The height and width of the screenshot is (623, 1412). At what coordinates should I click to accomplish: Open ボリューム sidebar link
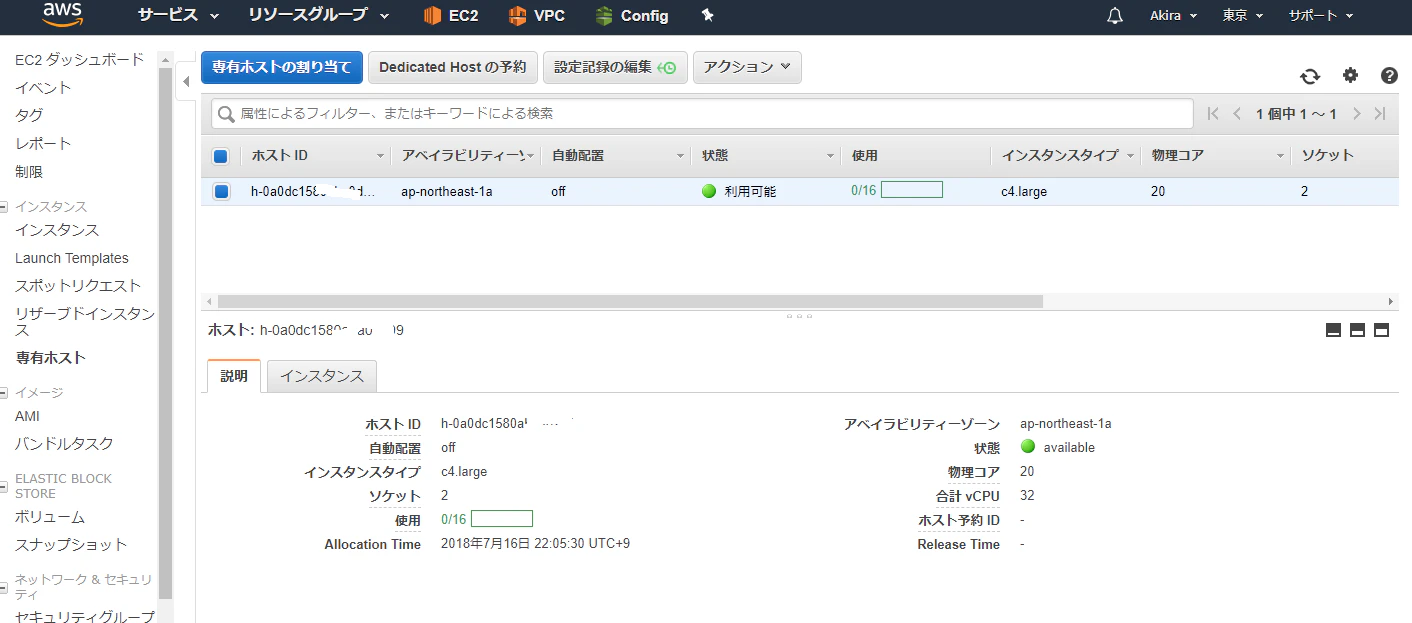tap(50, 518)
